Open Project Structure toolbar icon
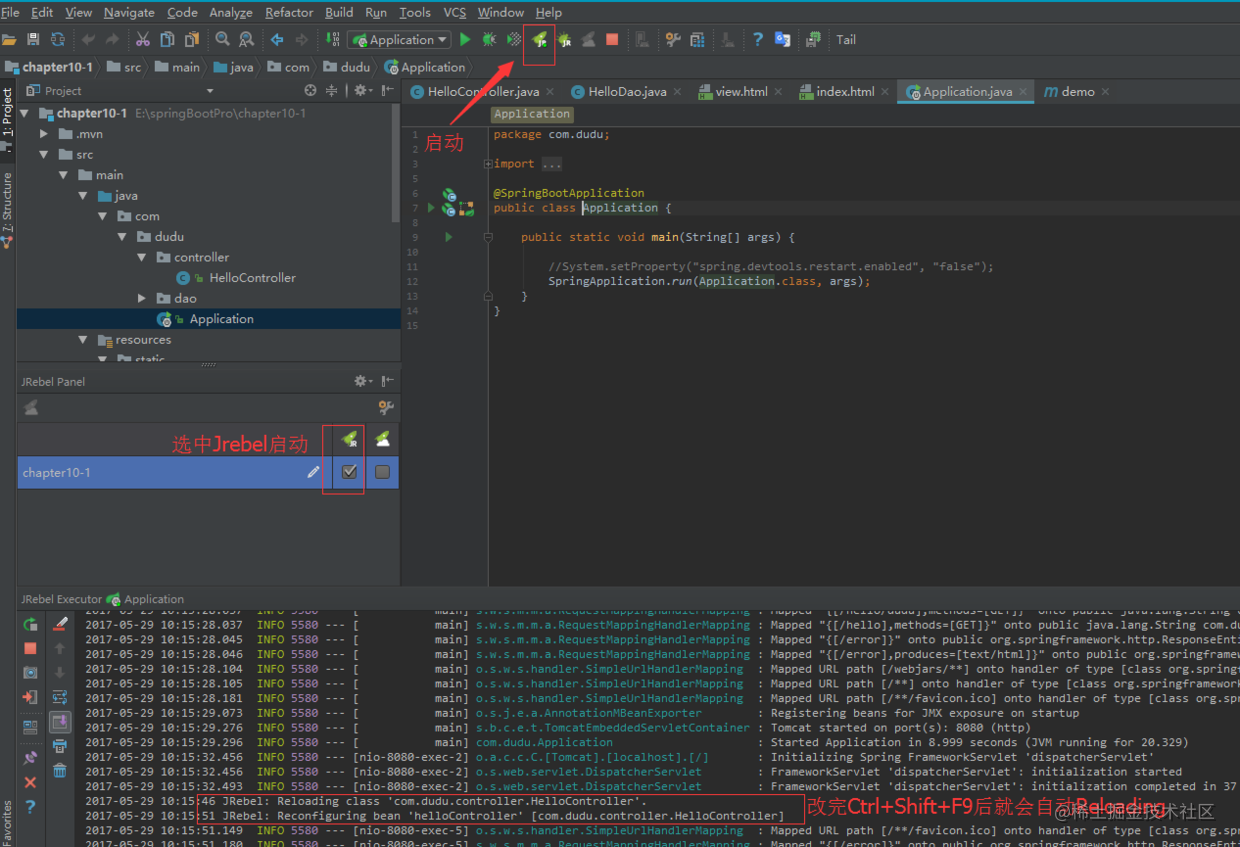This screenshot has width=1240, height=847. (x=697, y=40)
